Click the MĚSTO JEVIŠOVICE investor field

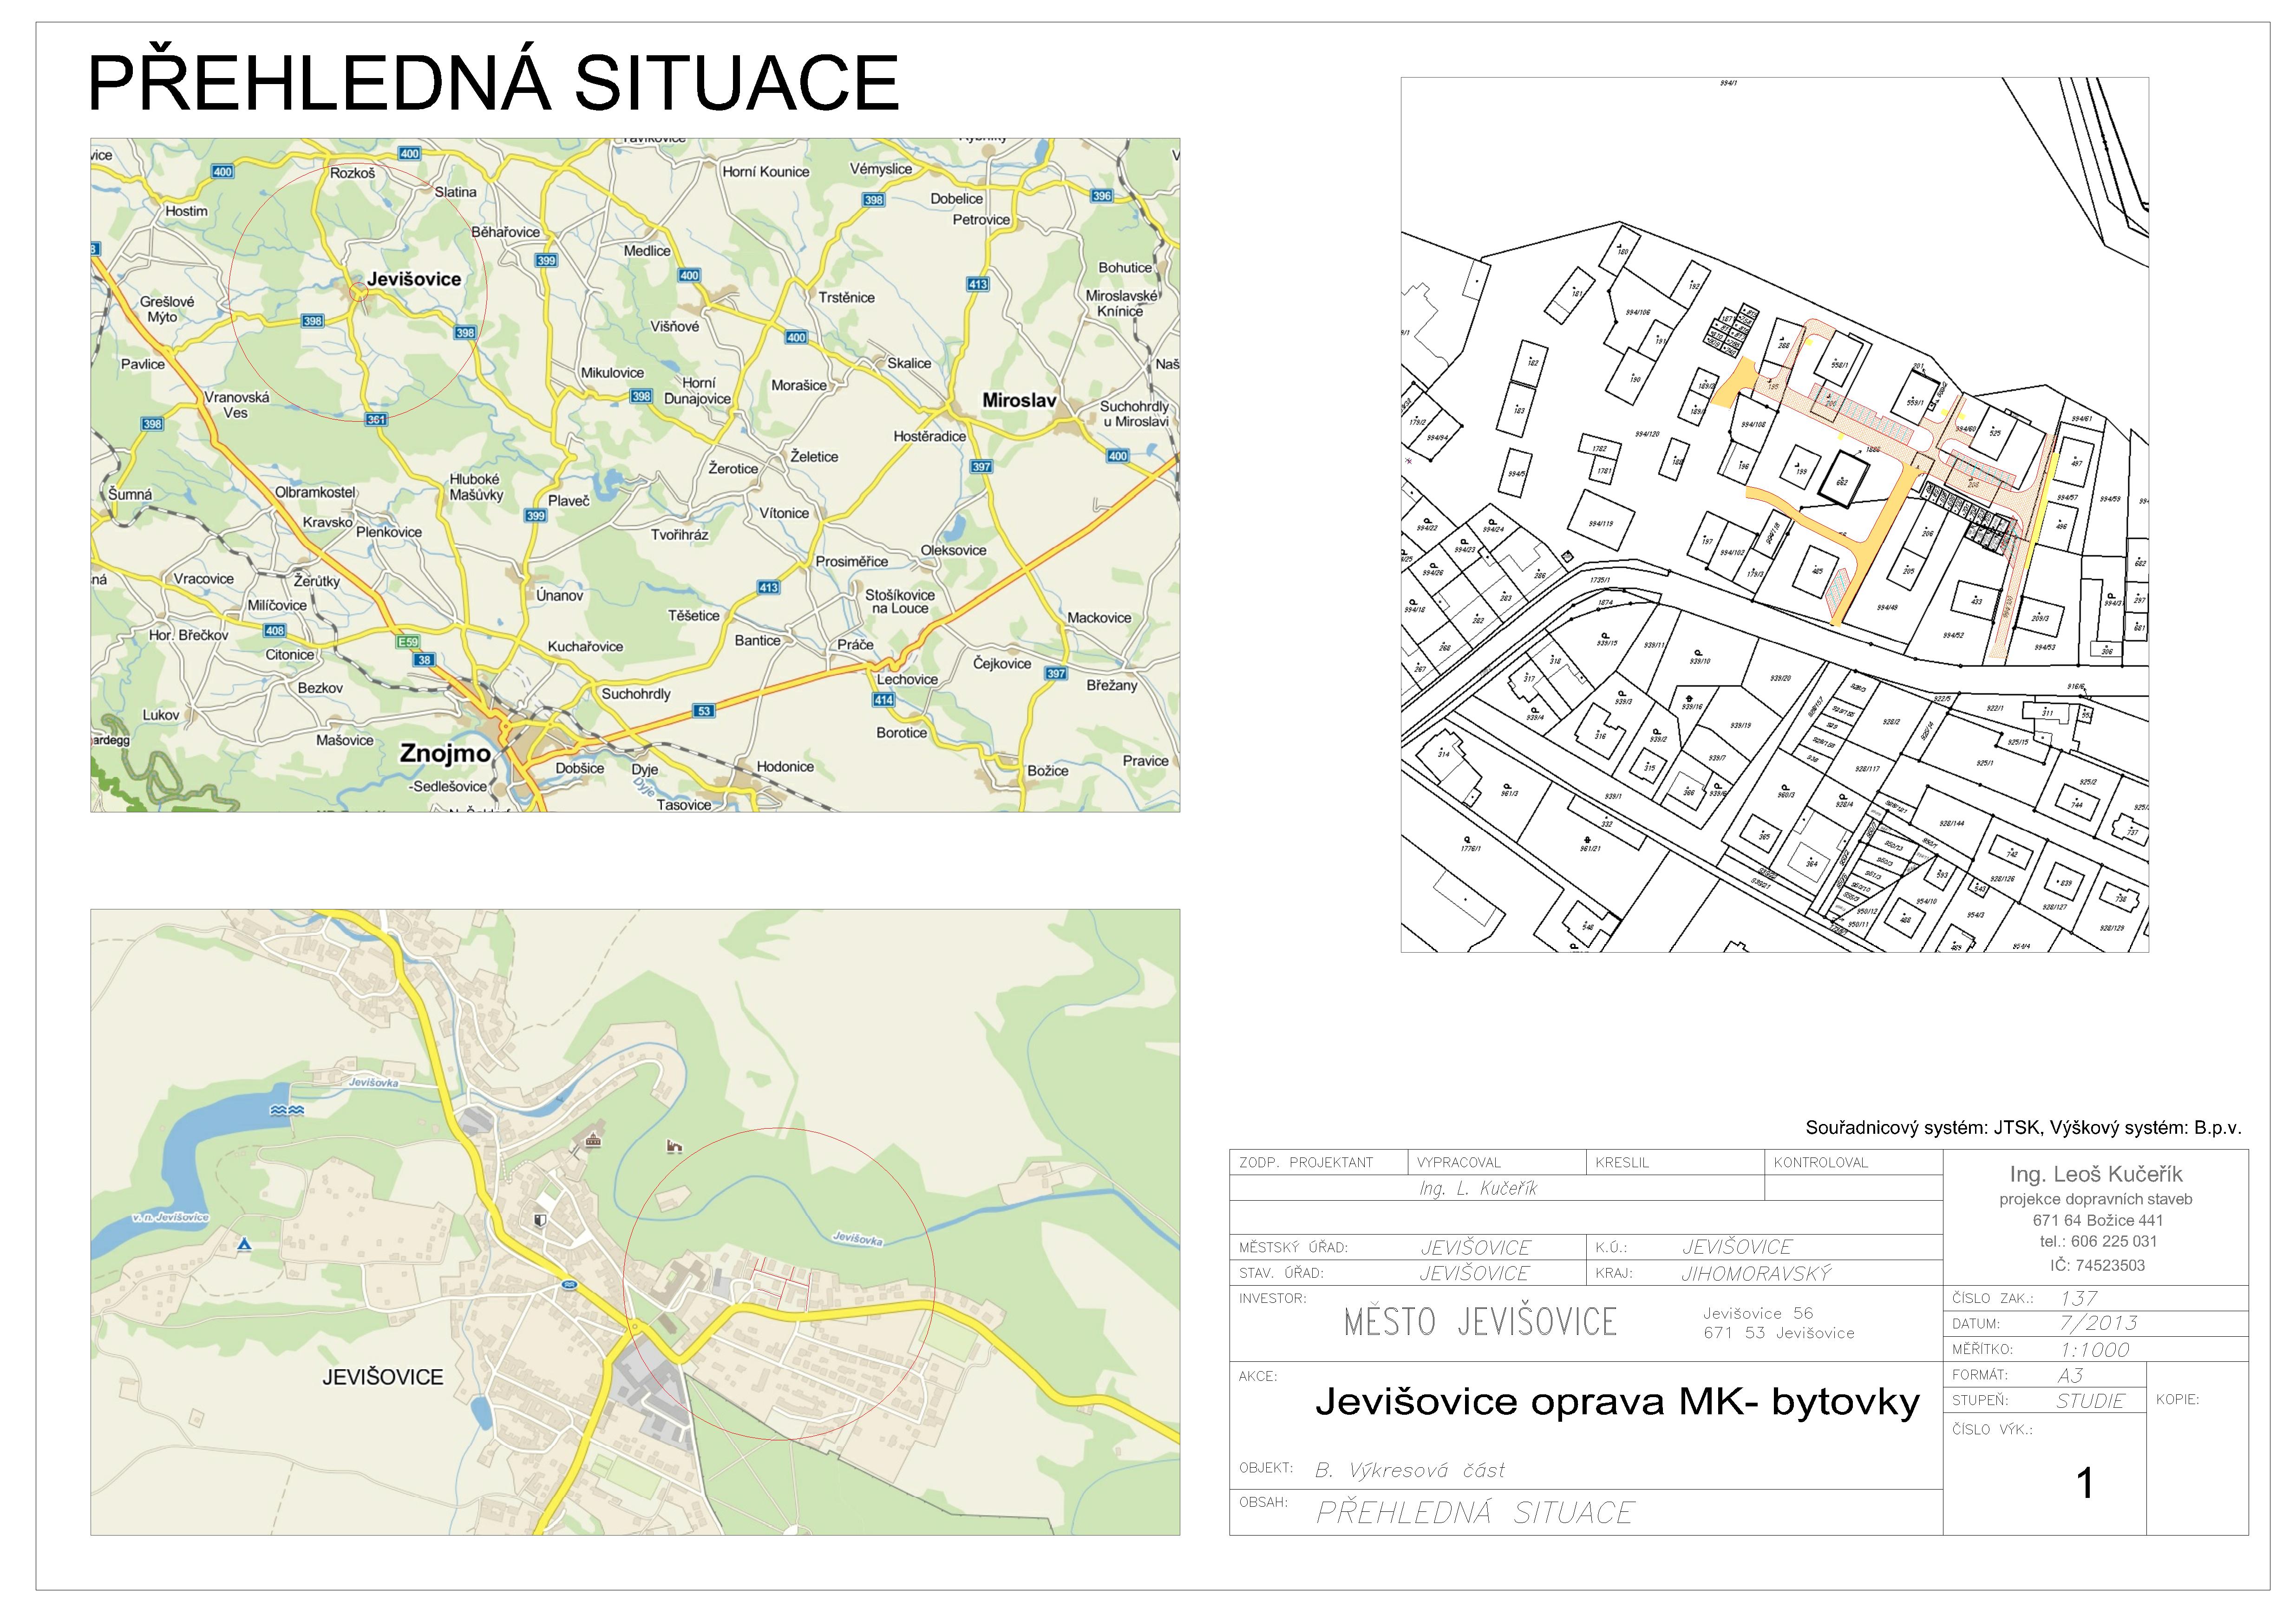pos(1480,1322)
